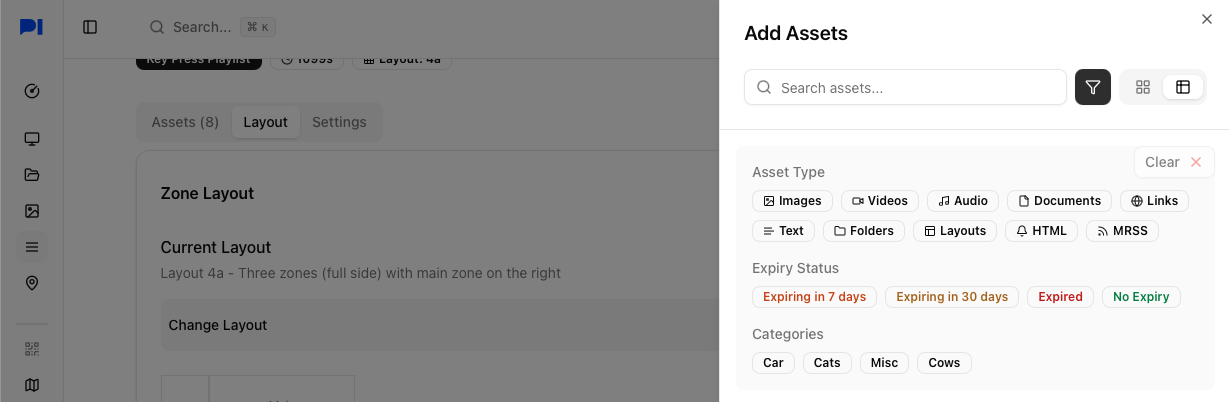This screenshot has width=1229, height=402.
Task: Switch to grid view of assets
Action: tap(1143, 87)
